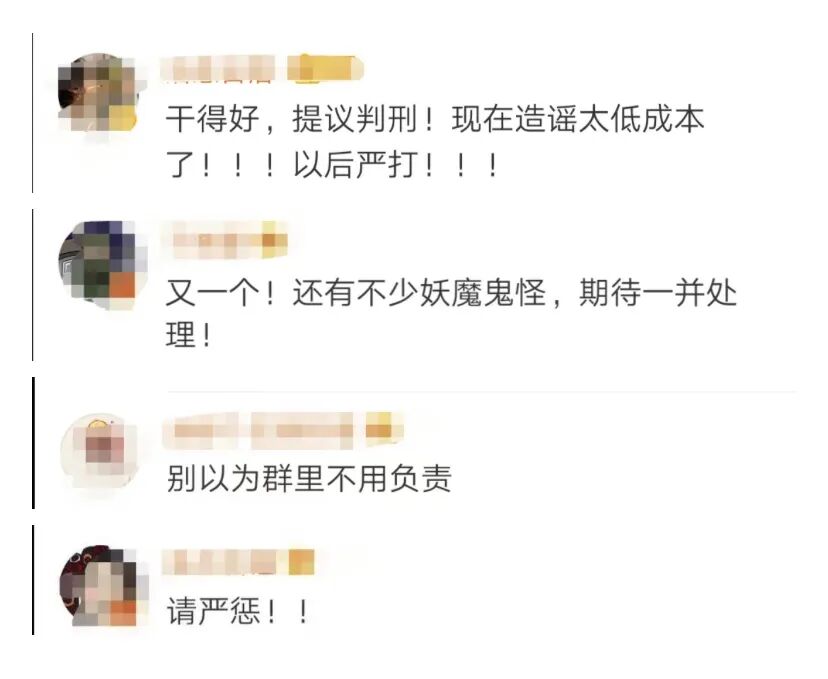Screen dimensions: 828x679
Task: Tap blurred username above 请严惩 comment
Action: click(223, 562)
